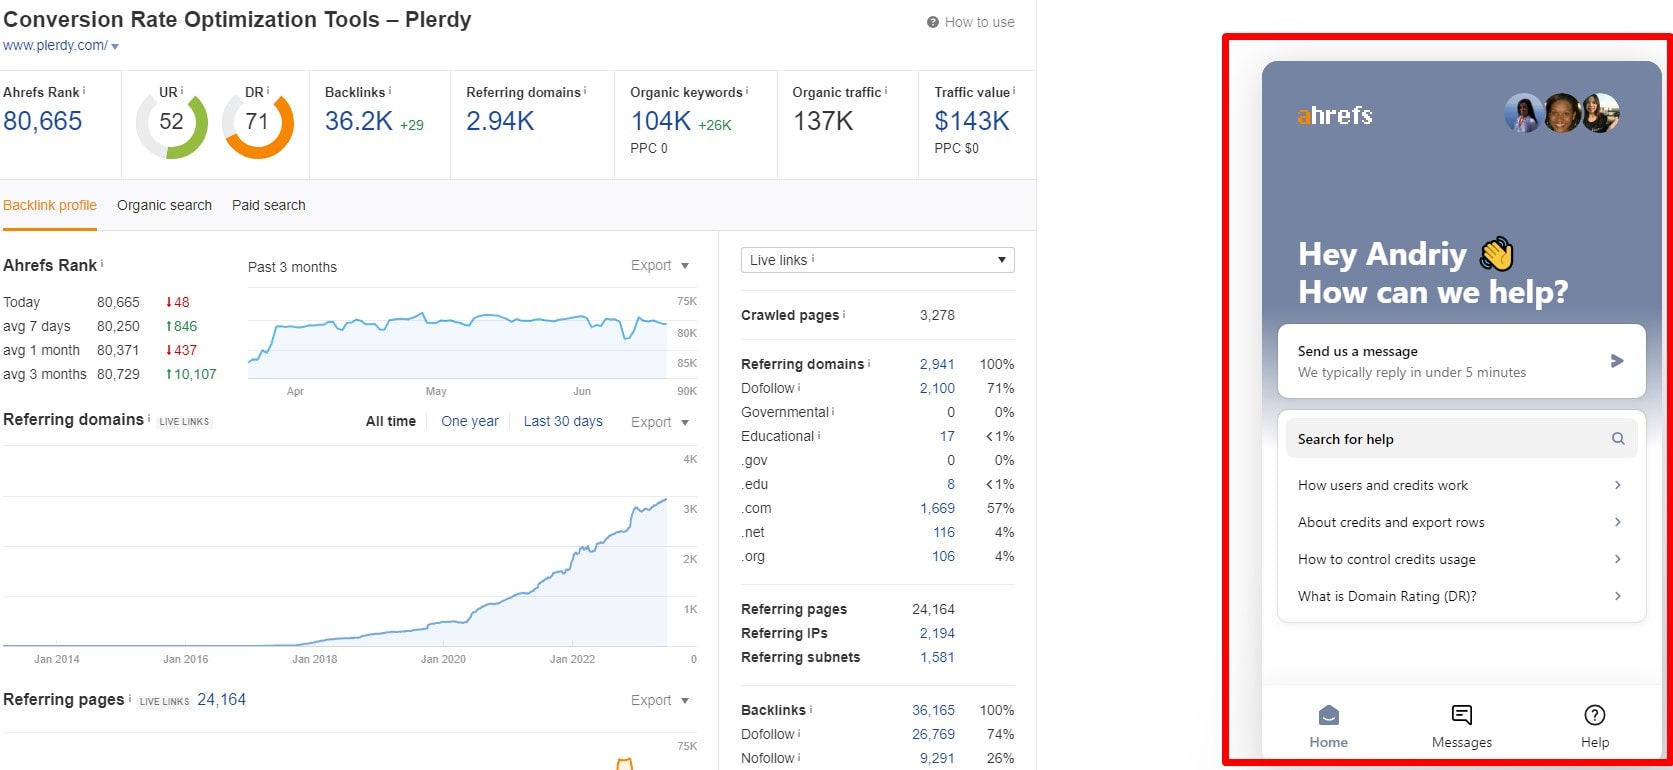Click the Search for help field

(1461, 439)
